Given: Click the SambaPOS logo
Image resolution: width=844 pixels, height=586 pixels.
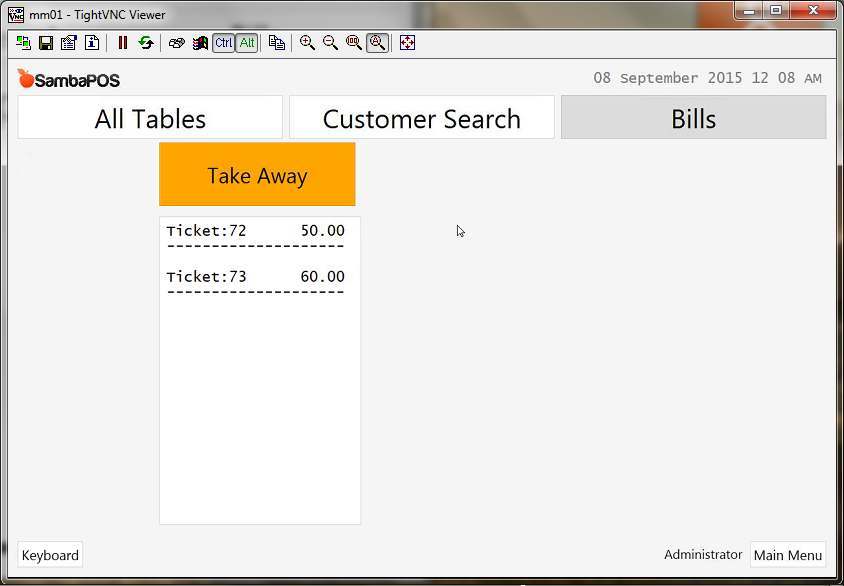Looking at the screenshot, I should click(x=68, y=79).
